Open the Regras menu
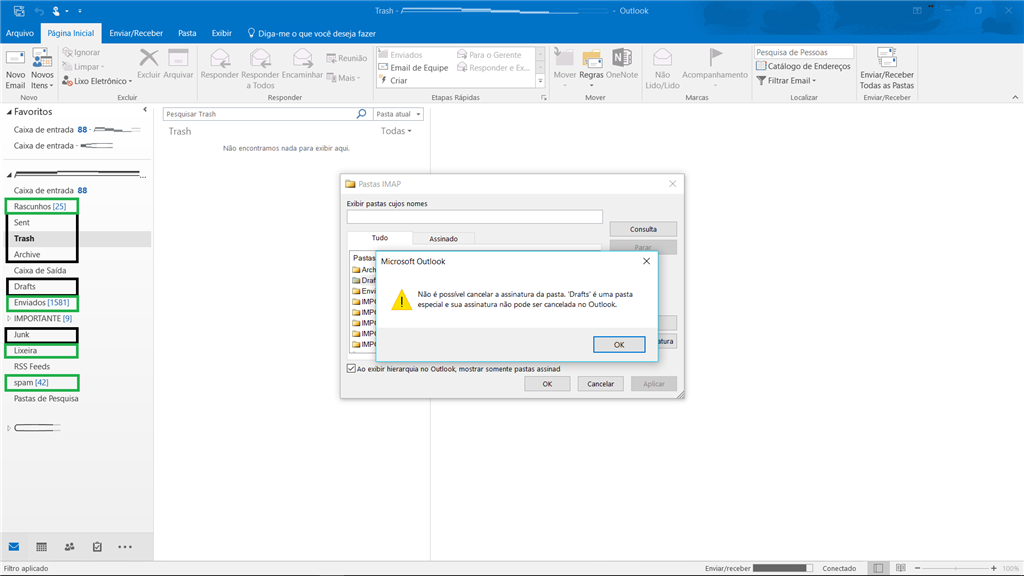The width and height of the screenshot is (1024, 576). point(592,69)
